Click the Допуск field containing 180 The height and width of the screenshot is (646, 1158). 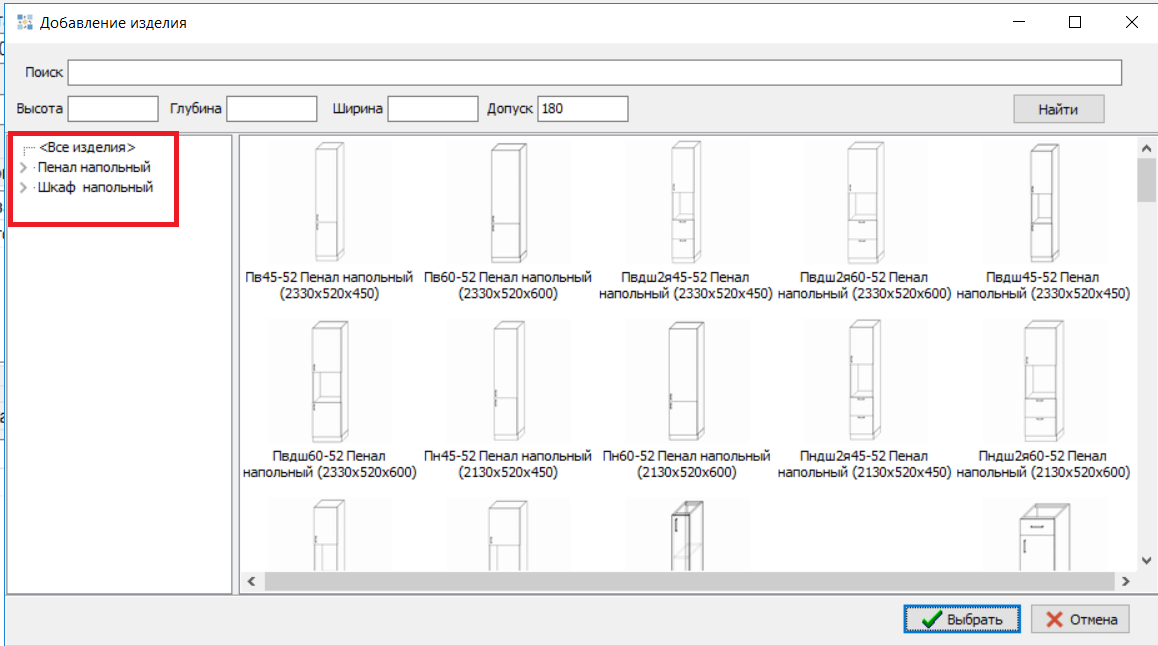tap(582, 109)
